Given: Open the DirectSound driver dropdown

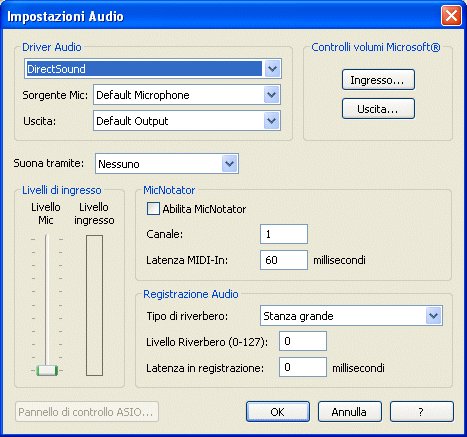Looking at the screenshot, I should tap(153, 69).
